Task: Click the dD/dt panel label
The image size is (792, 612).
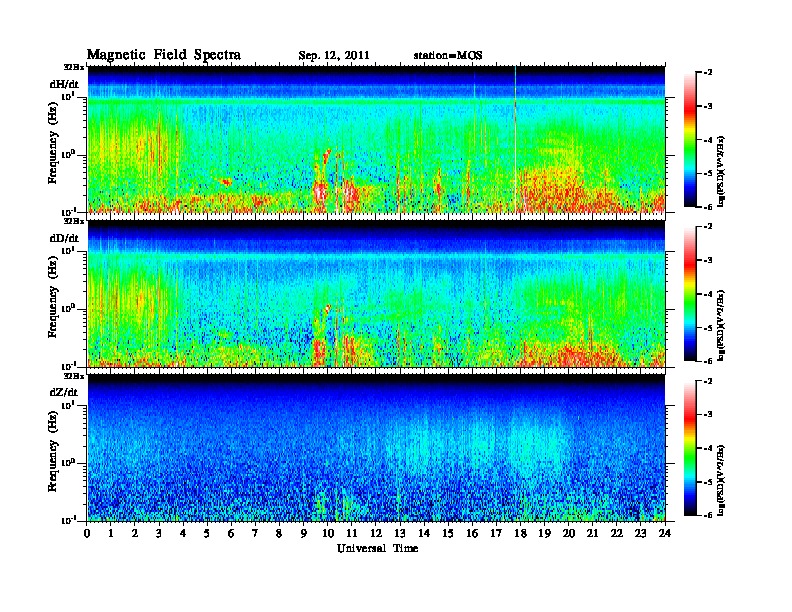Action: (x=64, y=238)
